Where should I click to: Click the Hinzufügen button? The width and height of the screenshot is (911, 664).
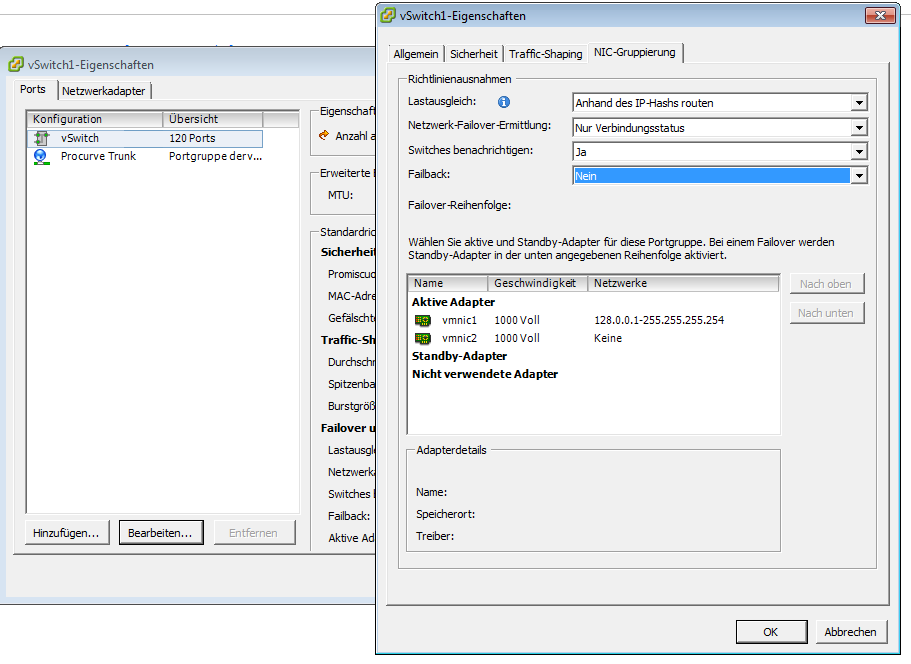click(66, 532)
